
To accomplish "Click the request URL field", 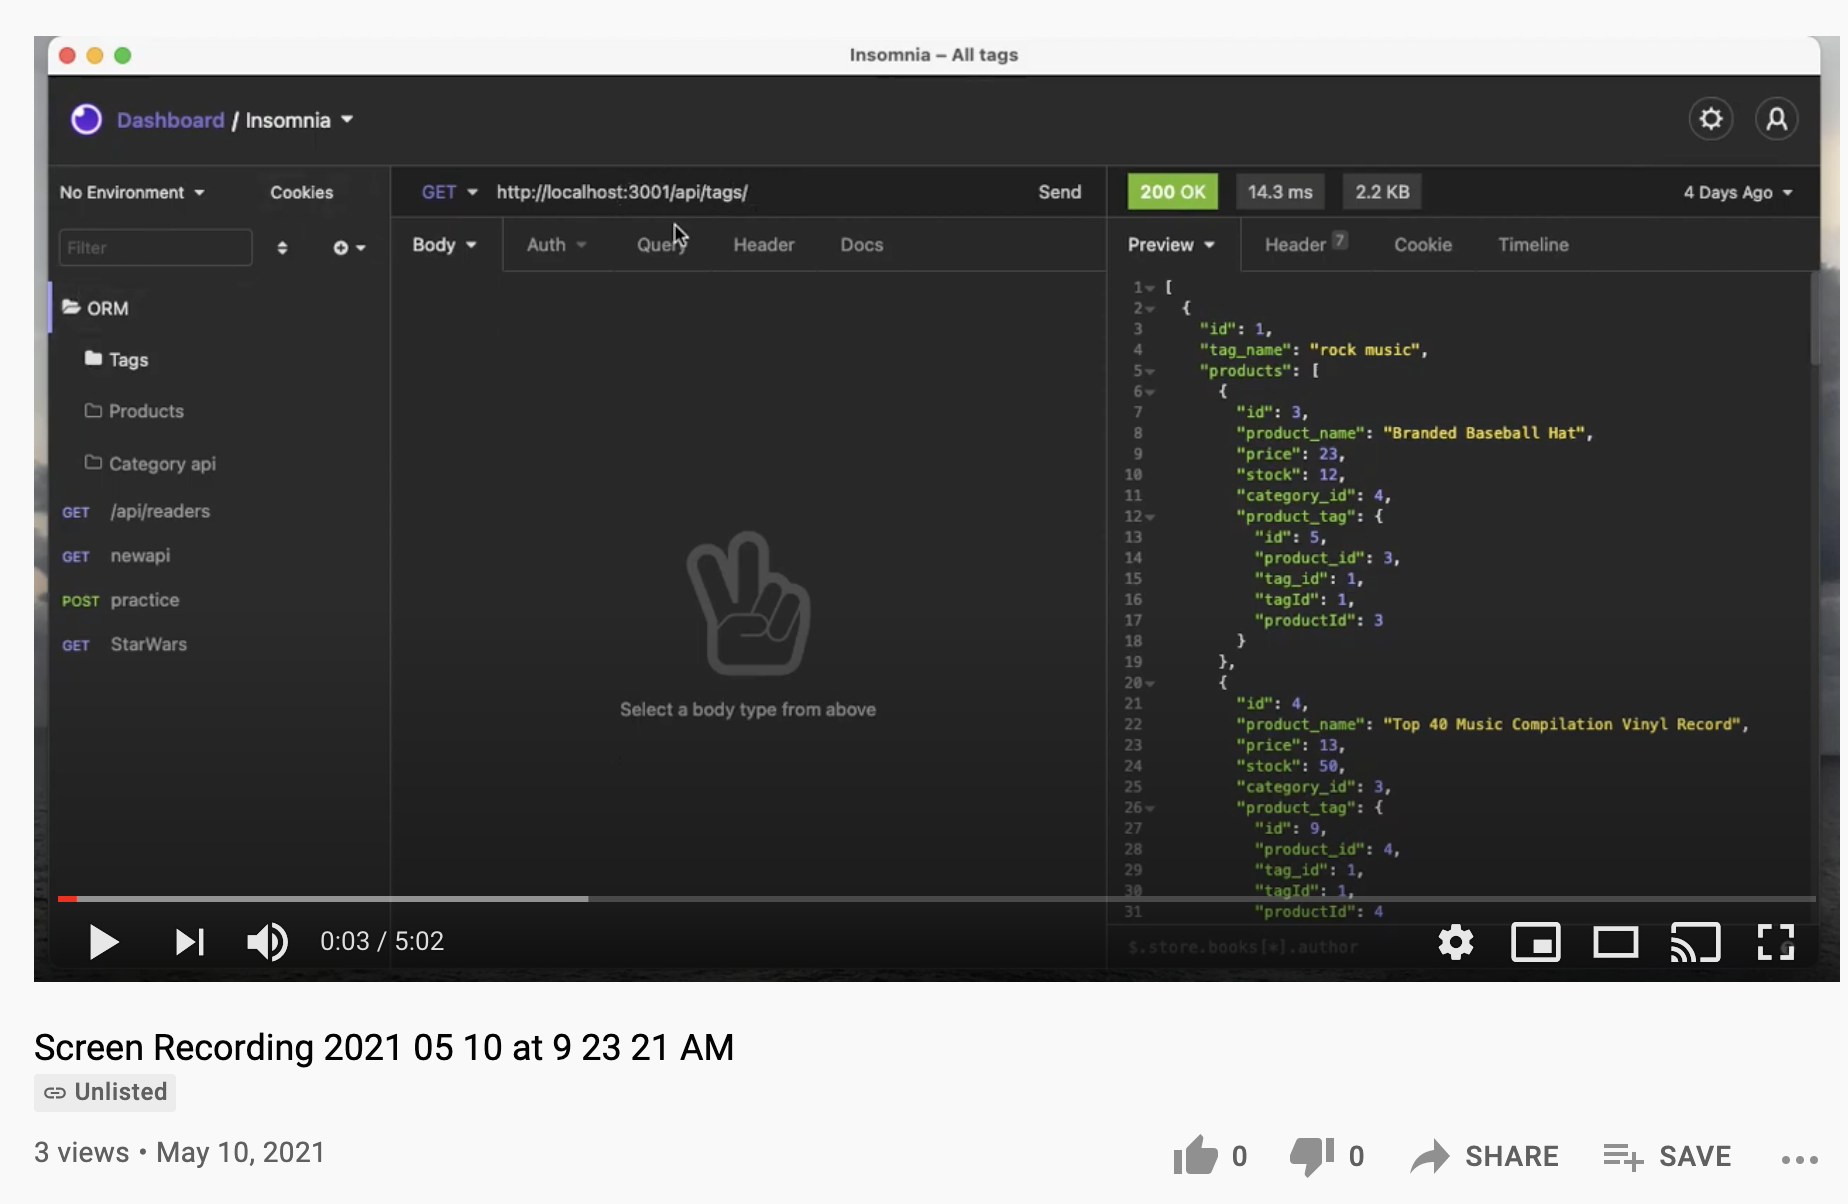I will pos(755,192).
